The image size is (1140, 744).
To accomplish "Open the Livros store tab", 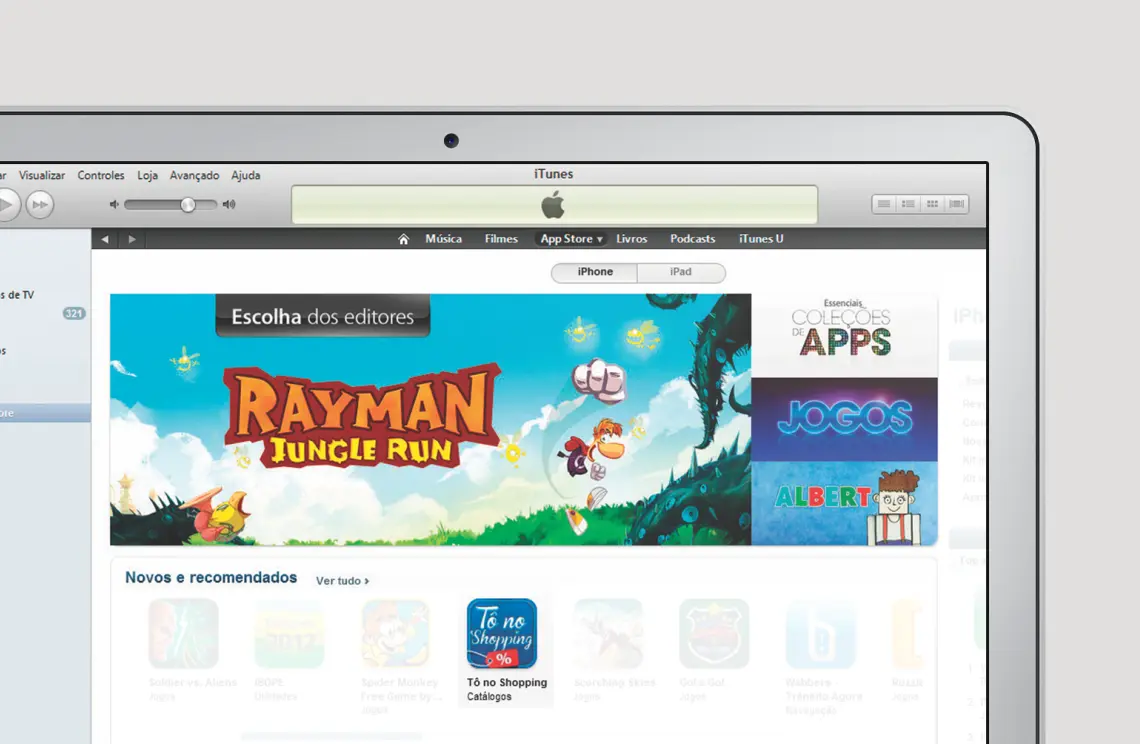I will (632, 239).
